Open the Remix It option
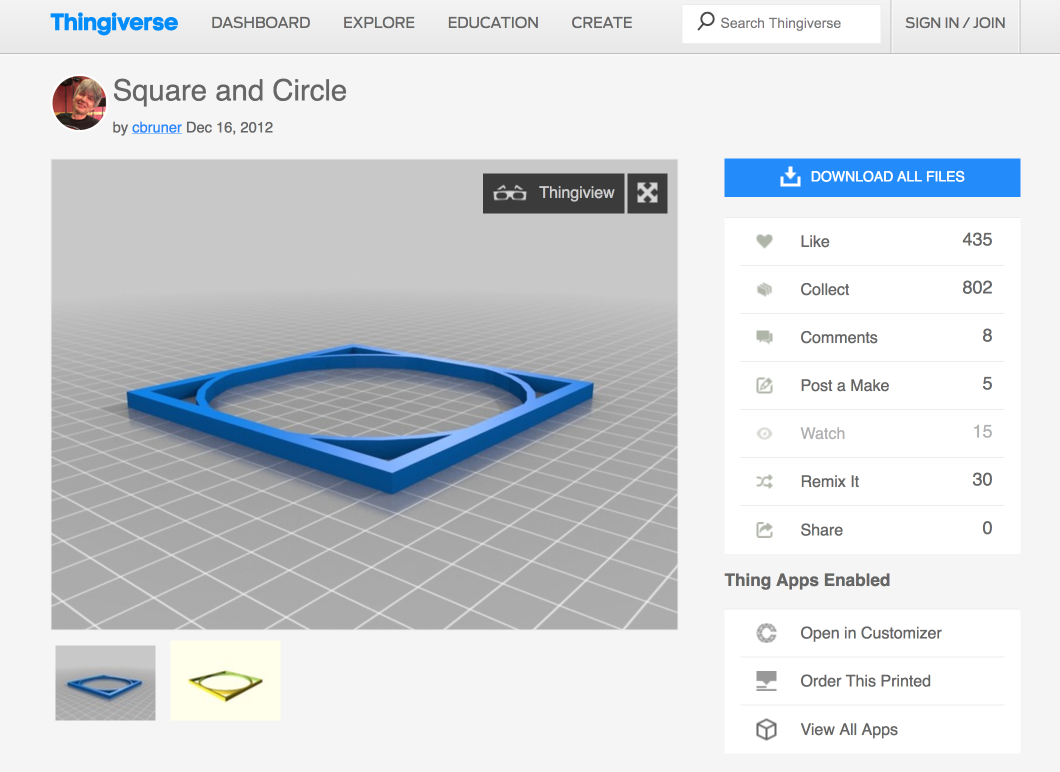 click(829, 481)
